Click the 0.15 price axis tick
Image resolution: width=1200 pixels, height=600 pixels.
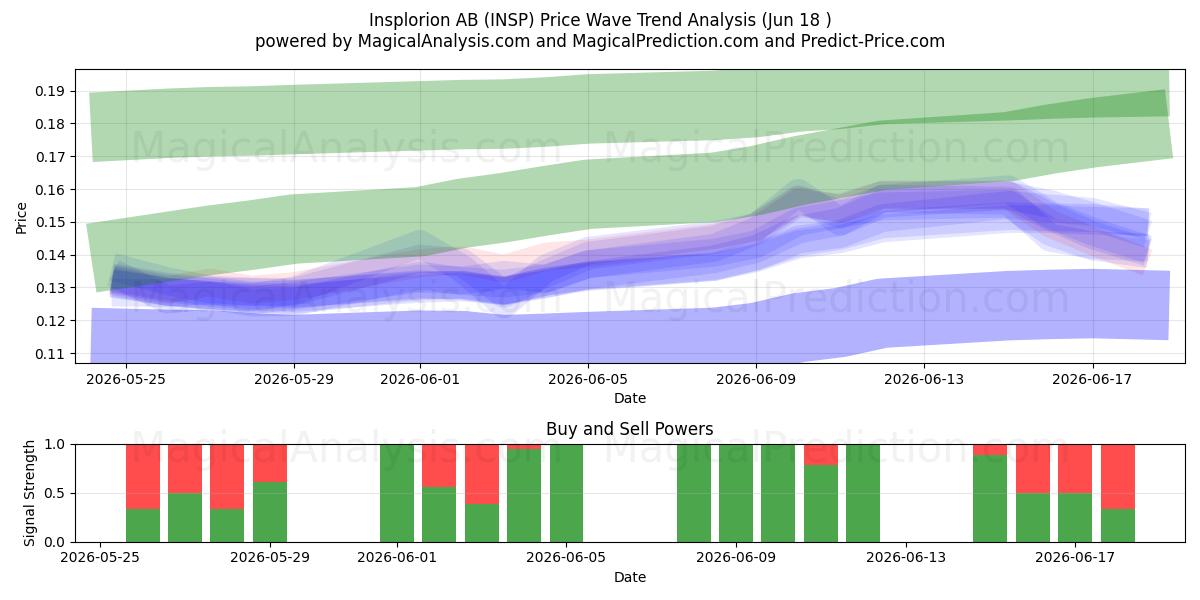pyautogui.click(x=50, y=222)
